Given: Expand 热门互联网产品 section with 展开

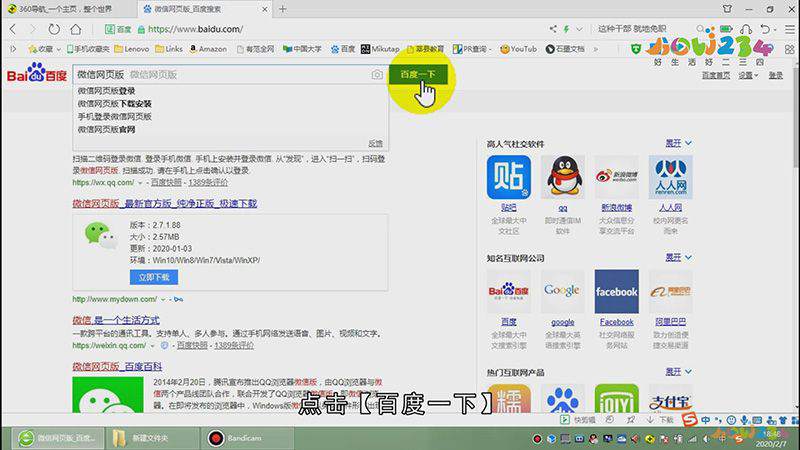Looking at the screenshot, I should (678, 372).
